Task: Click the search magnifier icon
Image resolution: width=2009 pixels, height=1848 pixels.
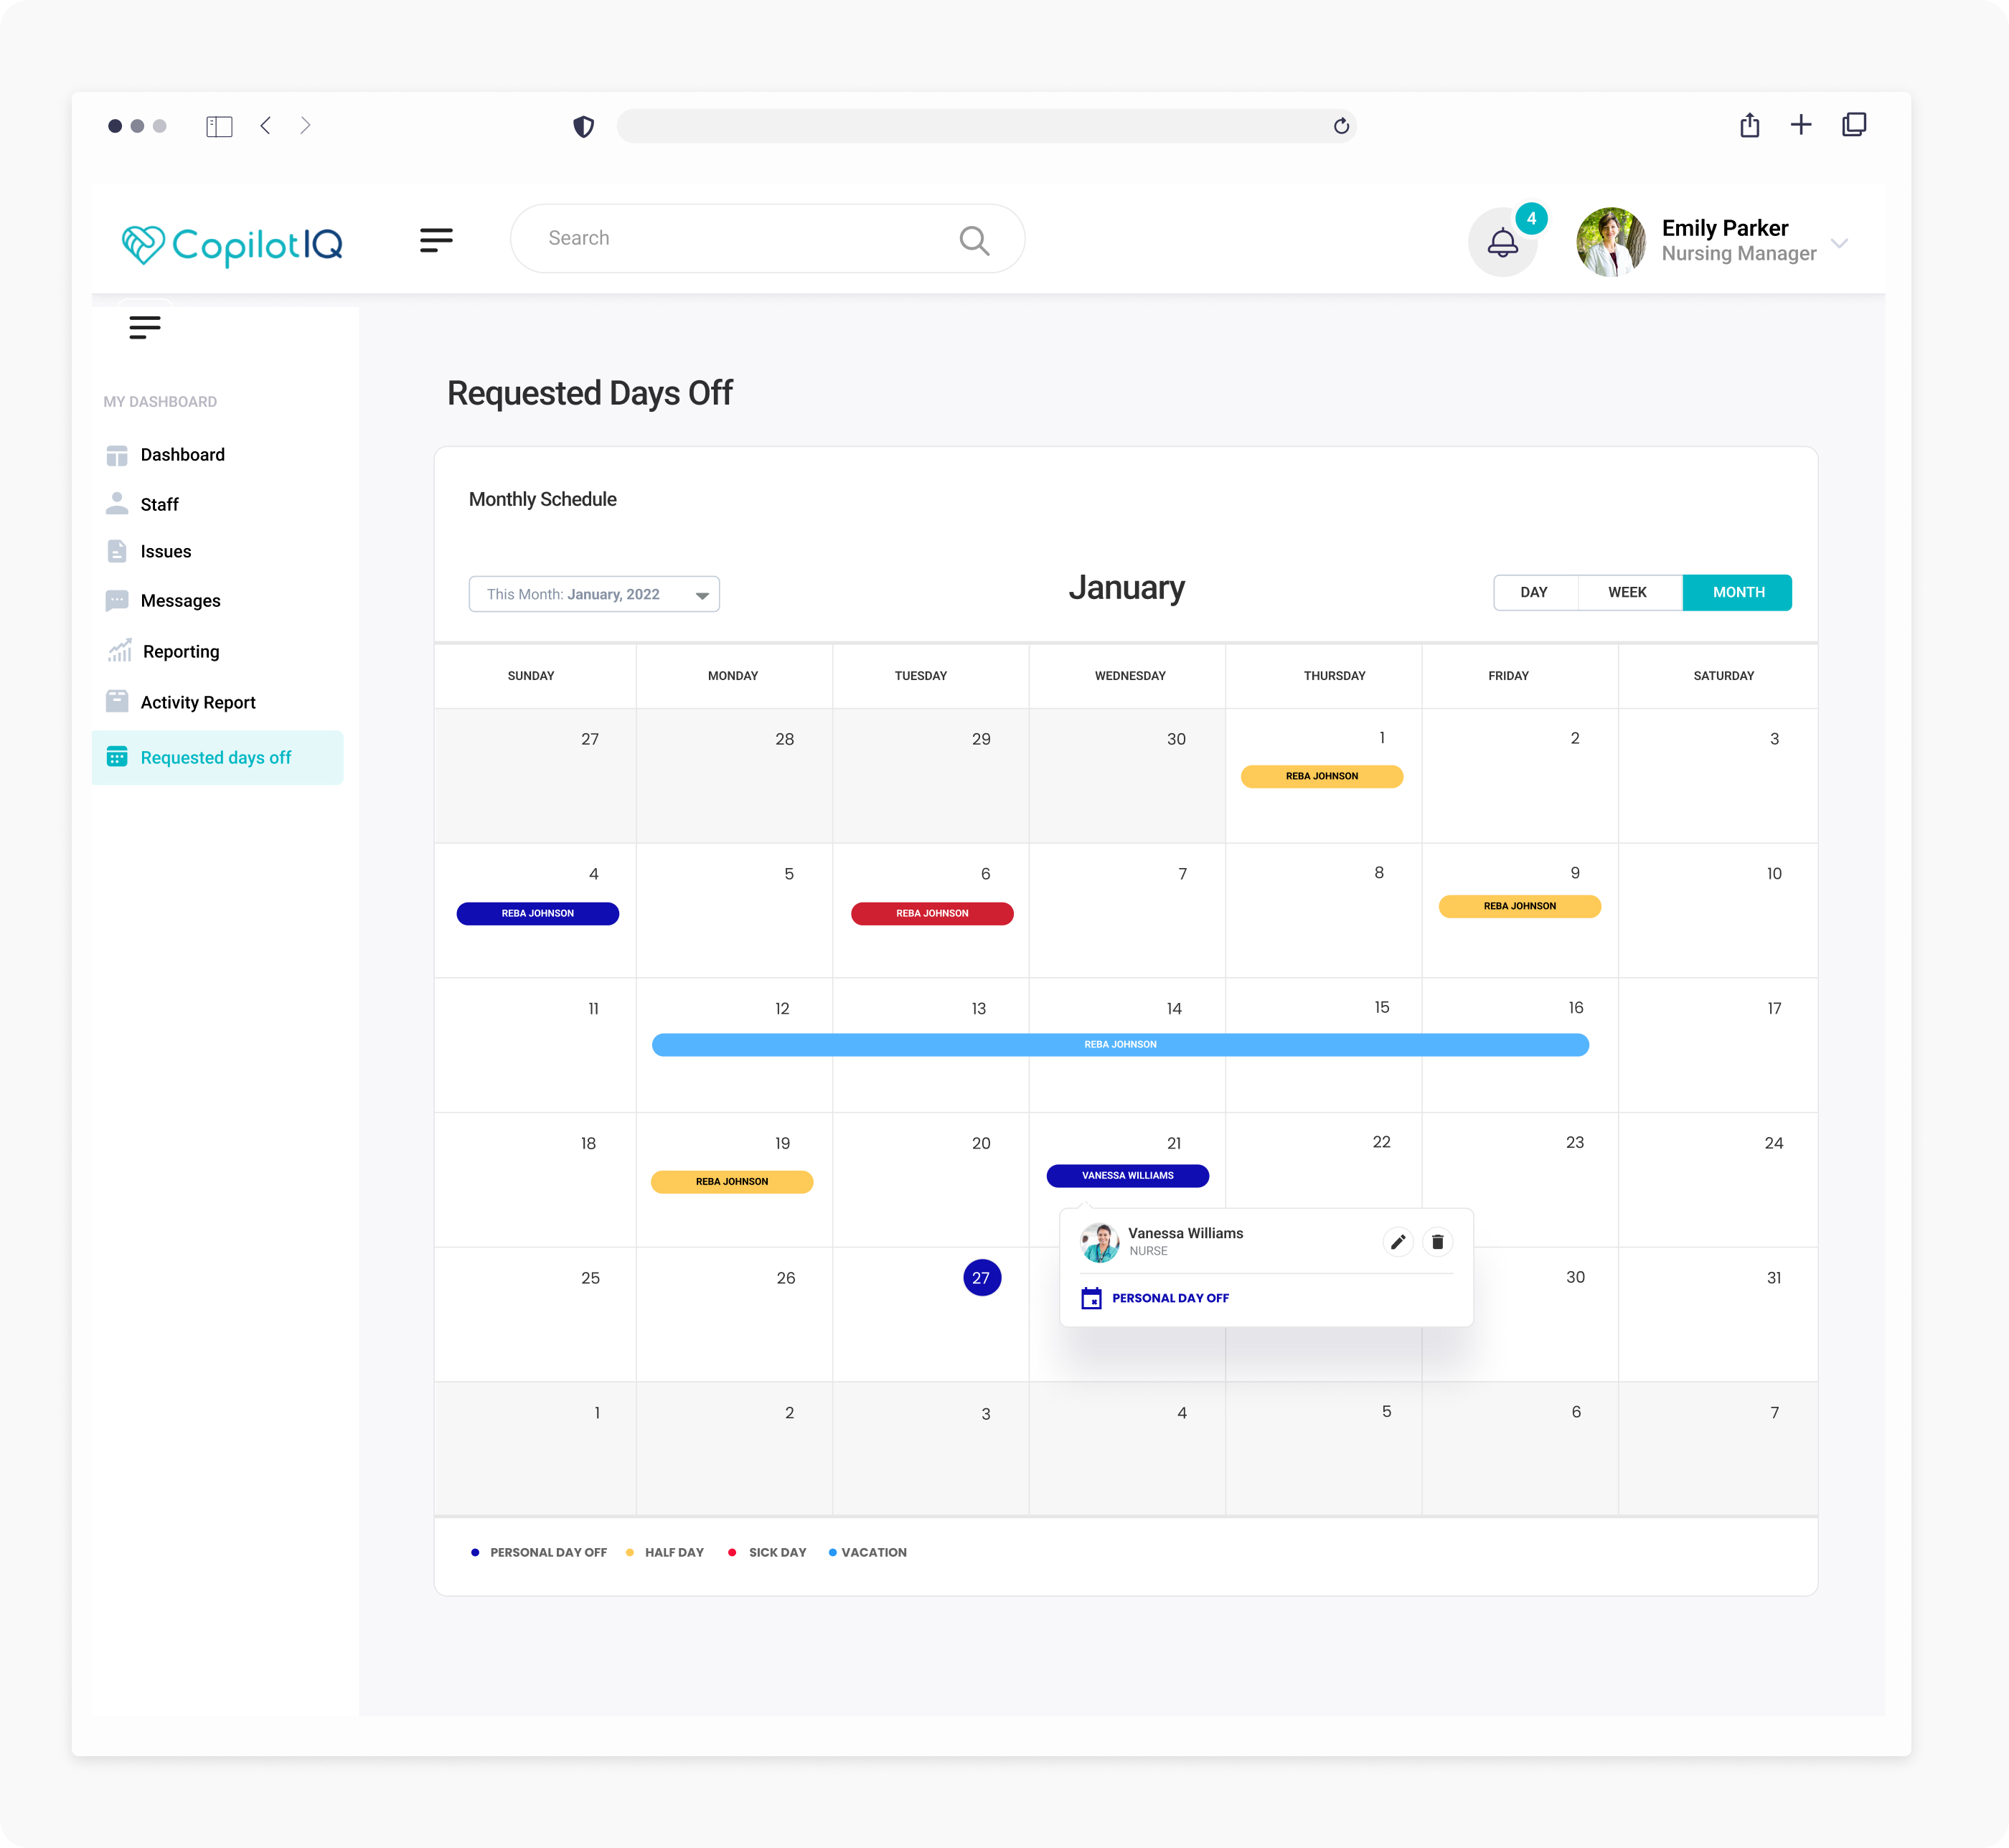Action: pos(974,240)
